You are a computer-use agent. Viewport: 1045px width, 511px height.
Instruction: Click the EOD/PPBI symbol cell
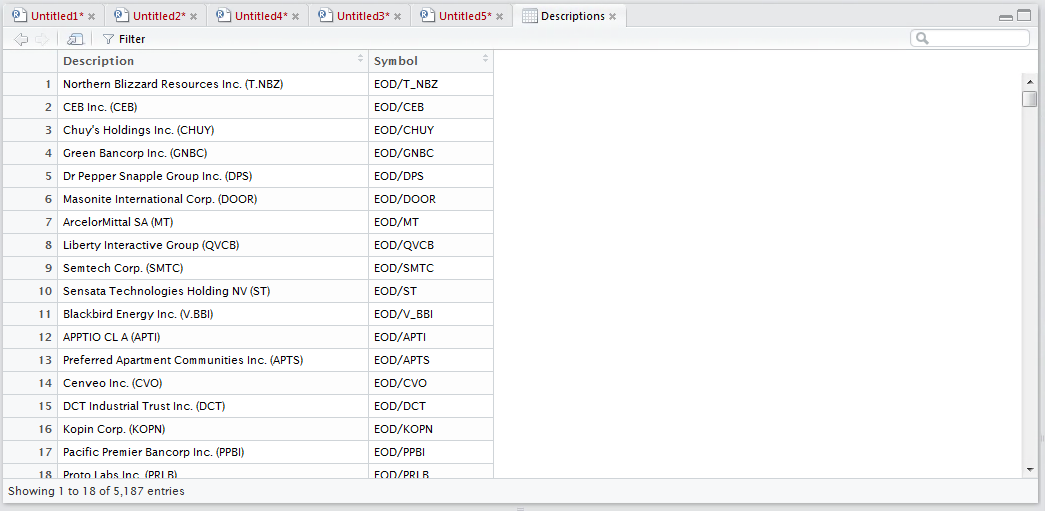click(431, 452)
